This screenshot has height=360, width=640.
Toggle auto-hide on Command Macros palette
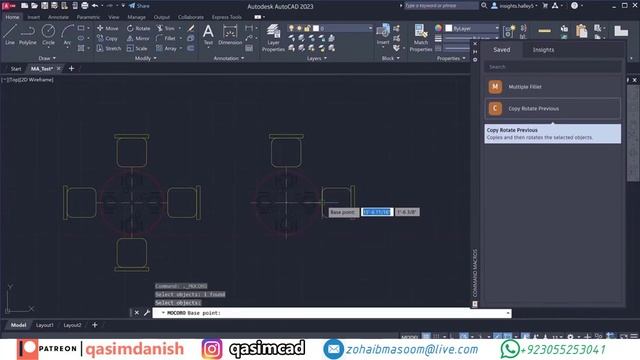point(475,52)
